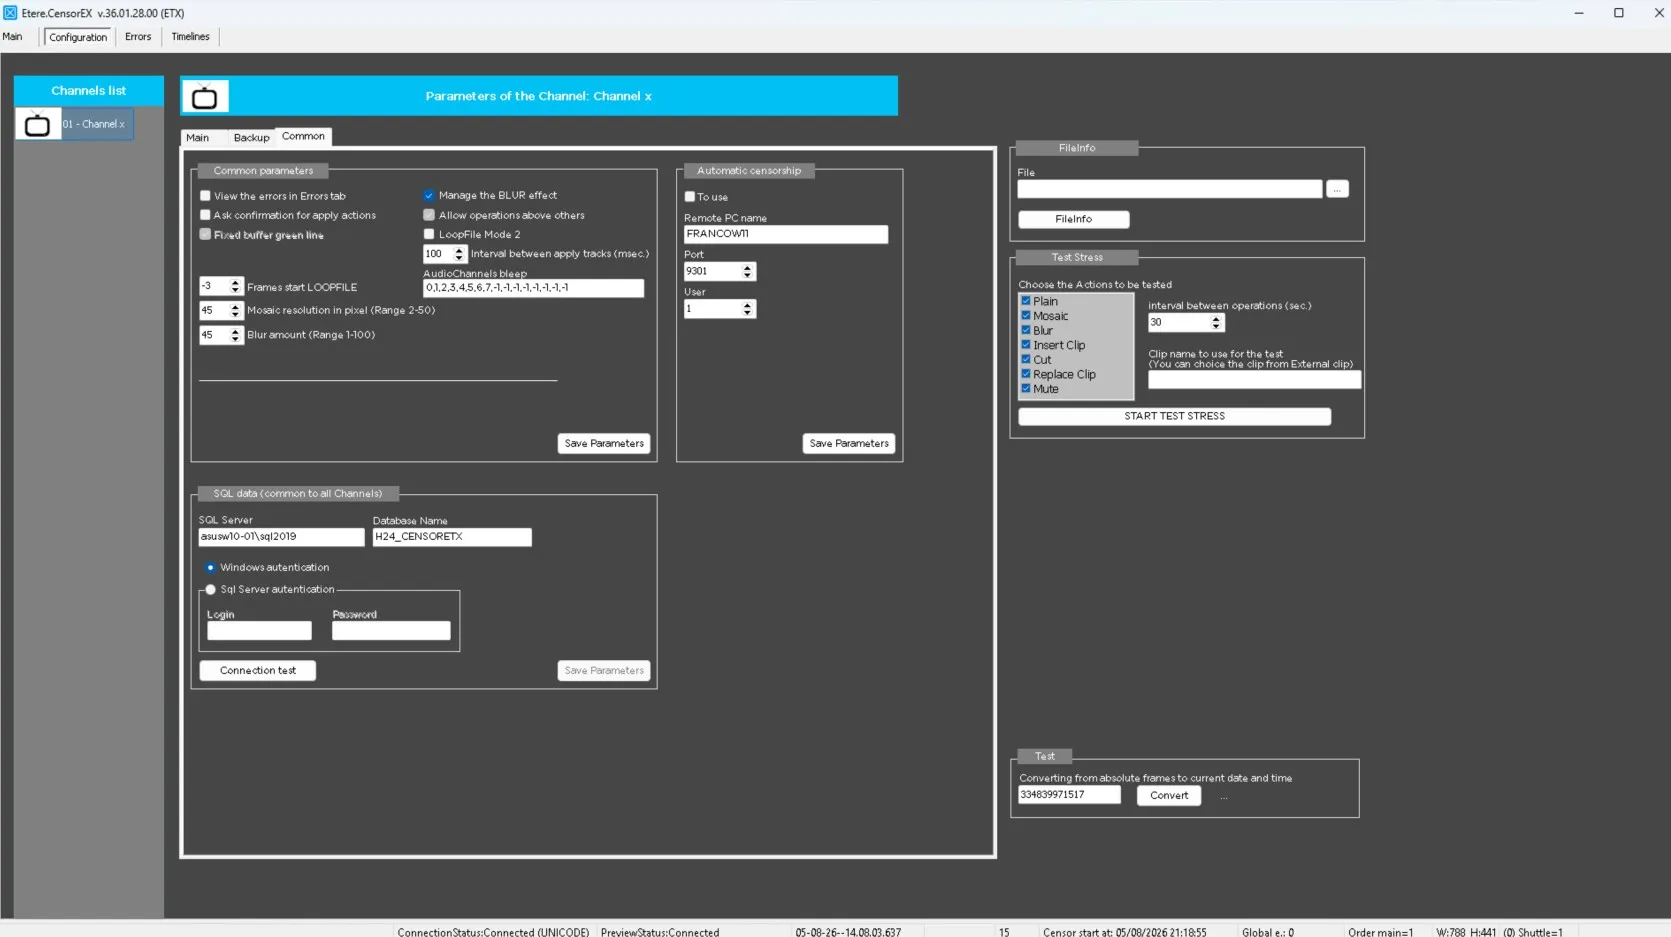The image size is (1671, 937).
Task: Uncheck Blur in Test Stress actions
Action: (1026, 330)
